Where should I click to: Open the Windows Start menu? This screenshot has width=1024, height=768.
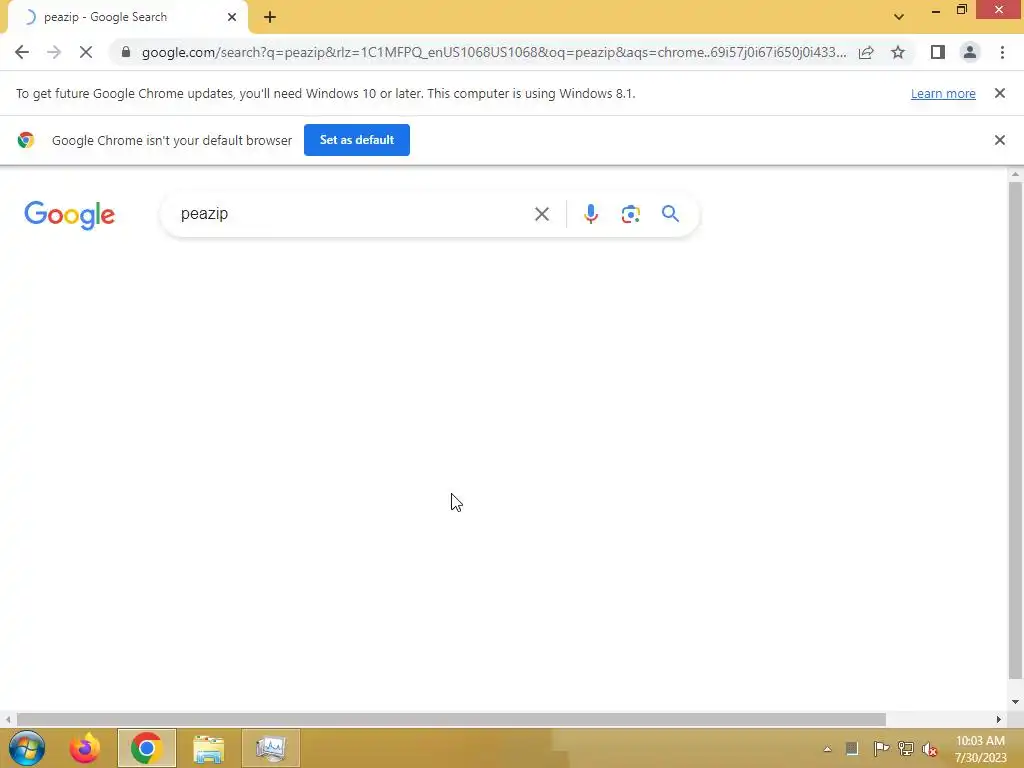(27, 748)
